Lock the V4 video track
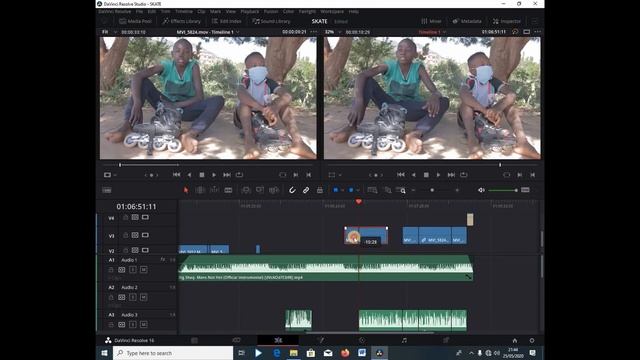Screen dimensions: 640x360 coord(125,218)
